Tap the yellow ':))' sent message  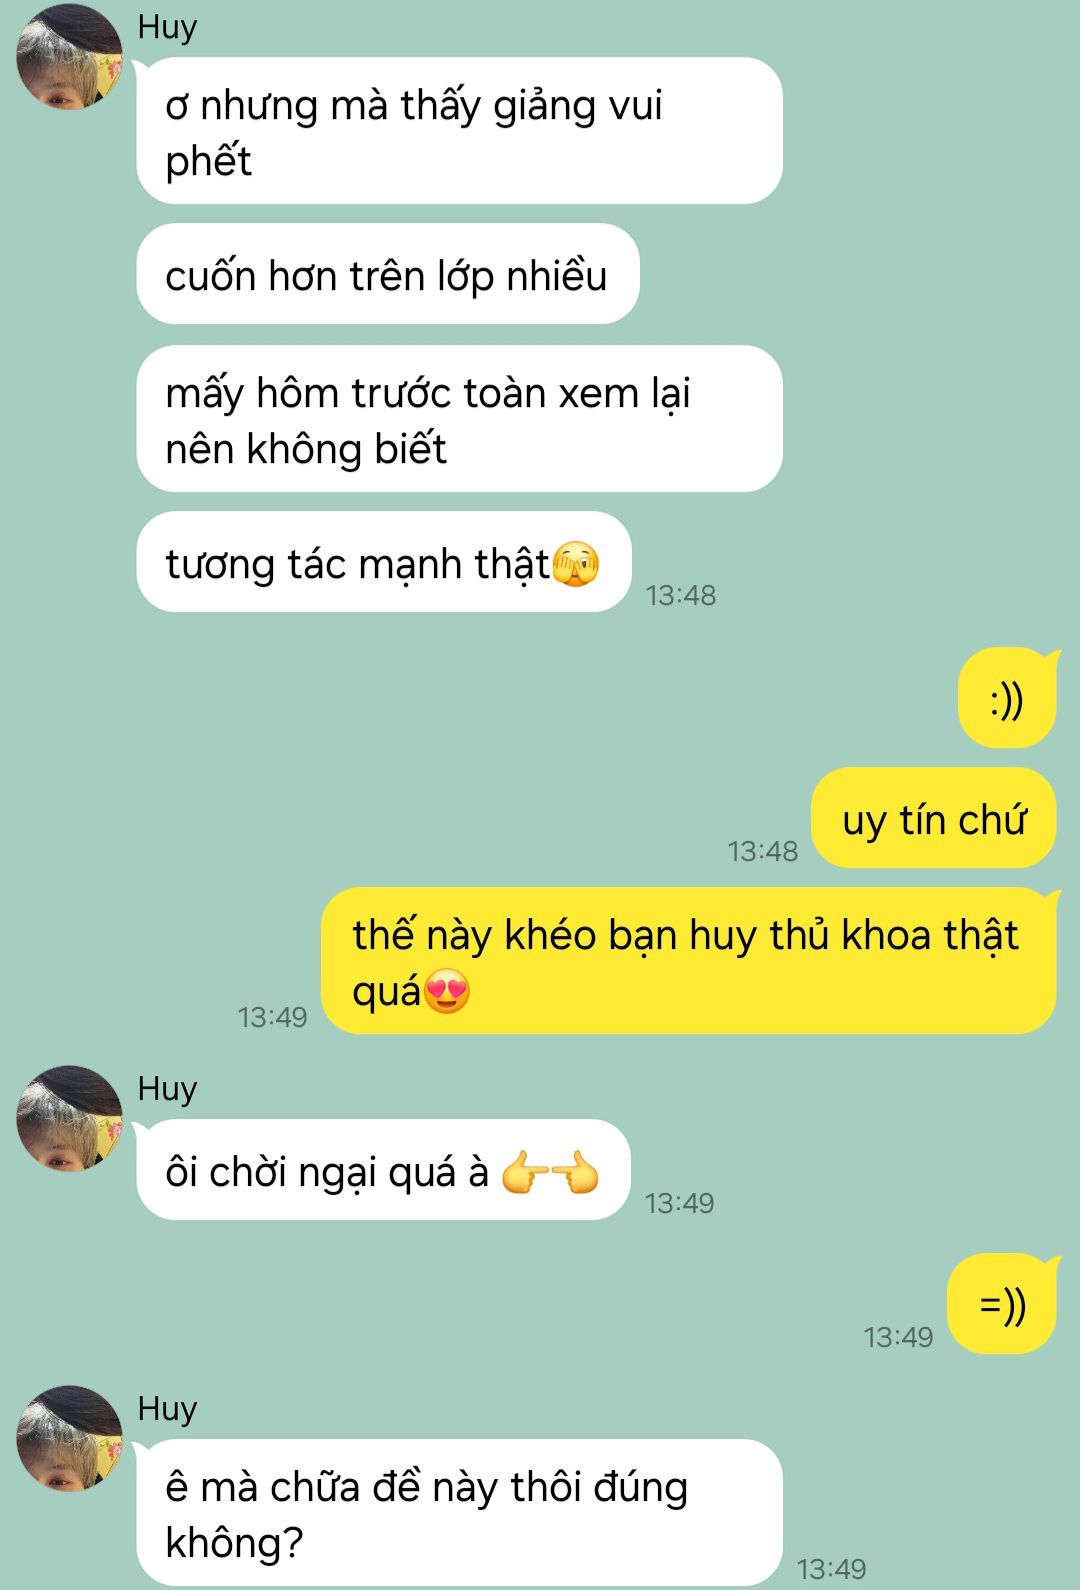click(1007, 699)
